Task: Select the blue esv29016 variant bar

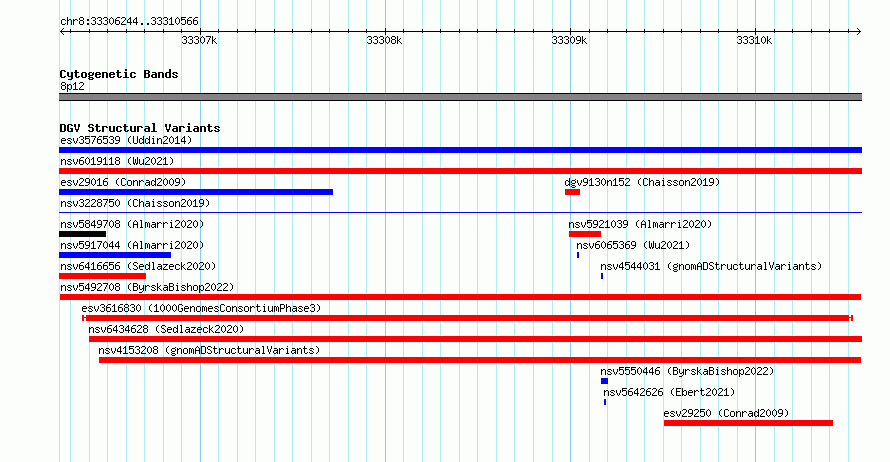Action: (x=196, y=192)
